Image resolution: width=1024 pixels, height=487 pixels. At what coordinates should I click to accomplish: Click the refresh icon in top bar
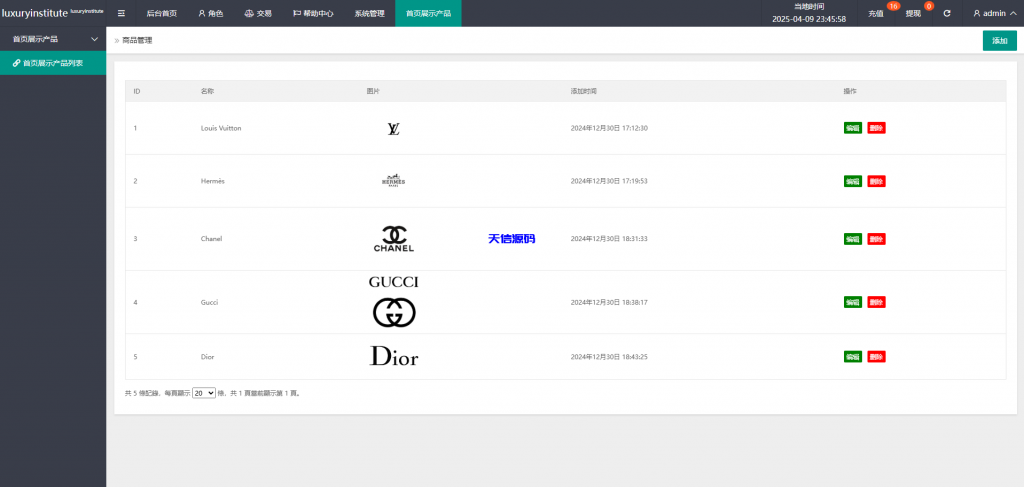(x=947, y=13)
